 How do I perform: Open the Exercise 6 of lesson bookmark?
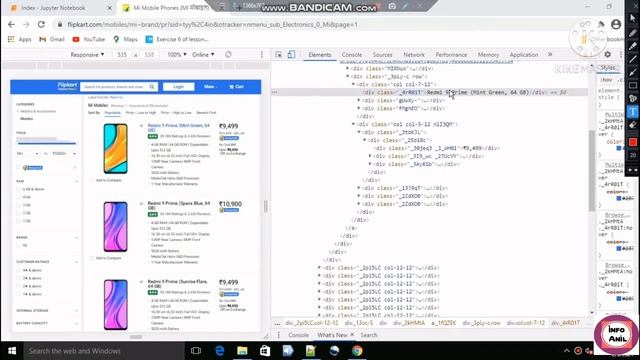177,39
